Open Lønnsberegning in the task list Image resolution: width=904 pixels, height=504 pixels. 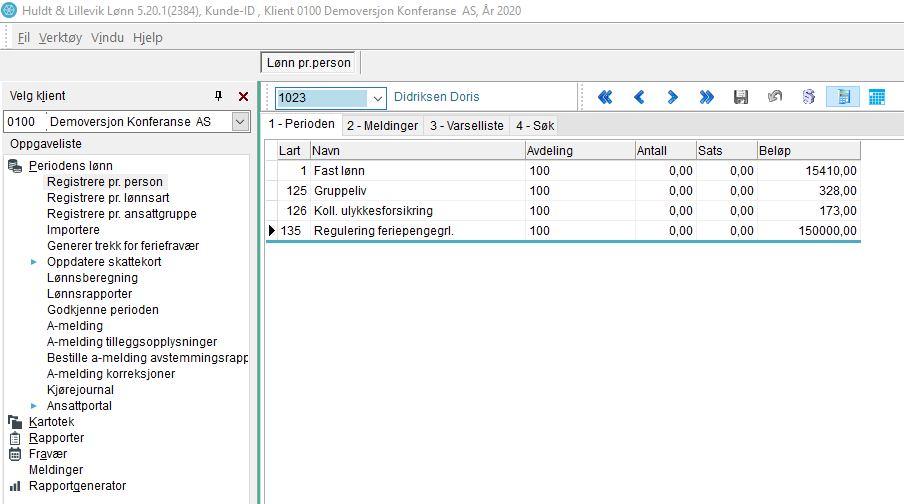(90, 278)
